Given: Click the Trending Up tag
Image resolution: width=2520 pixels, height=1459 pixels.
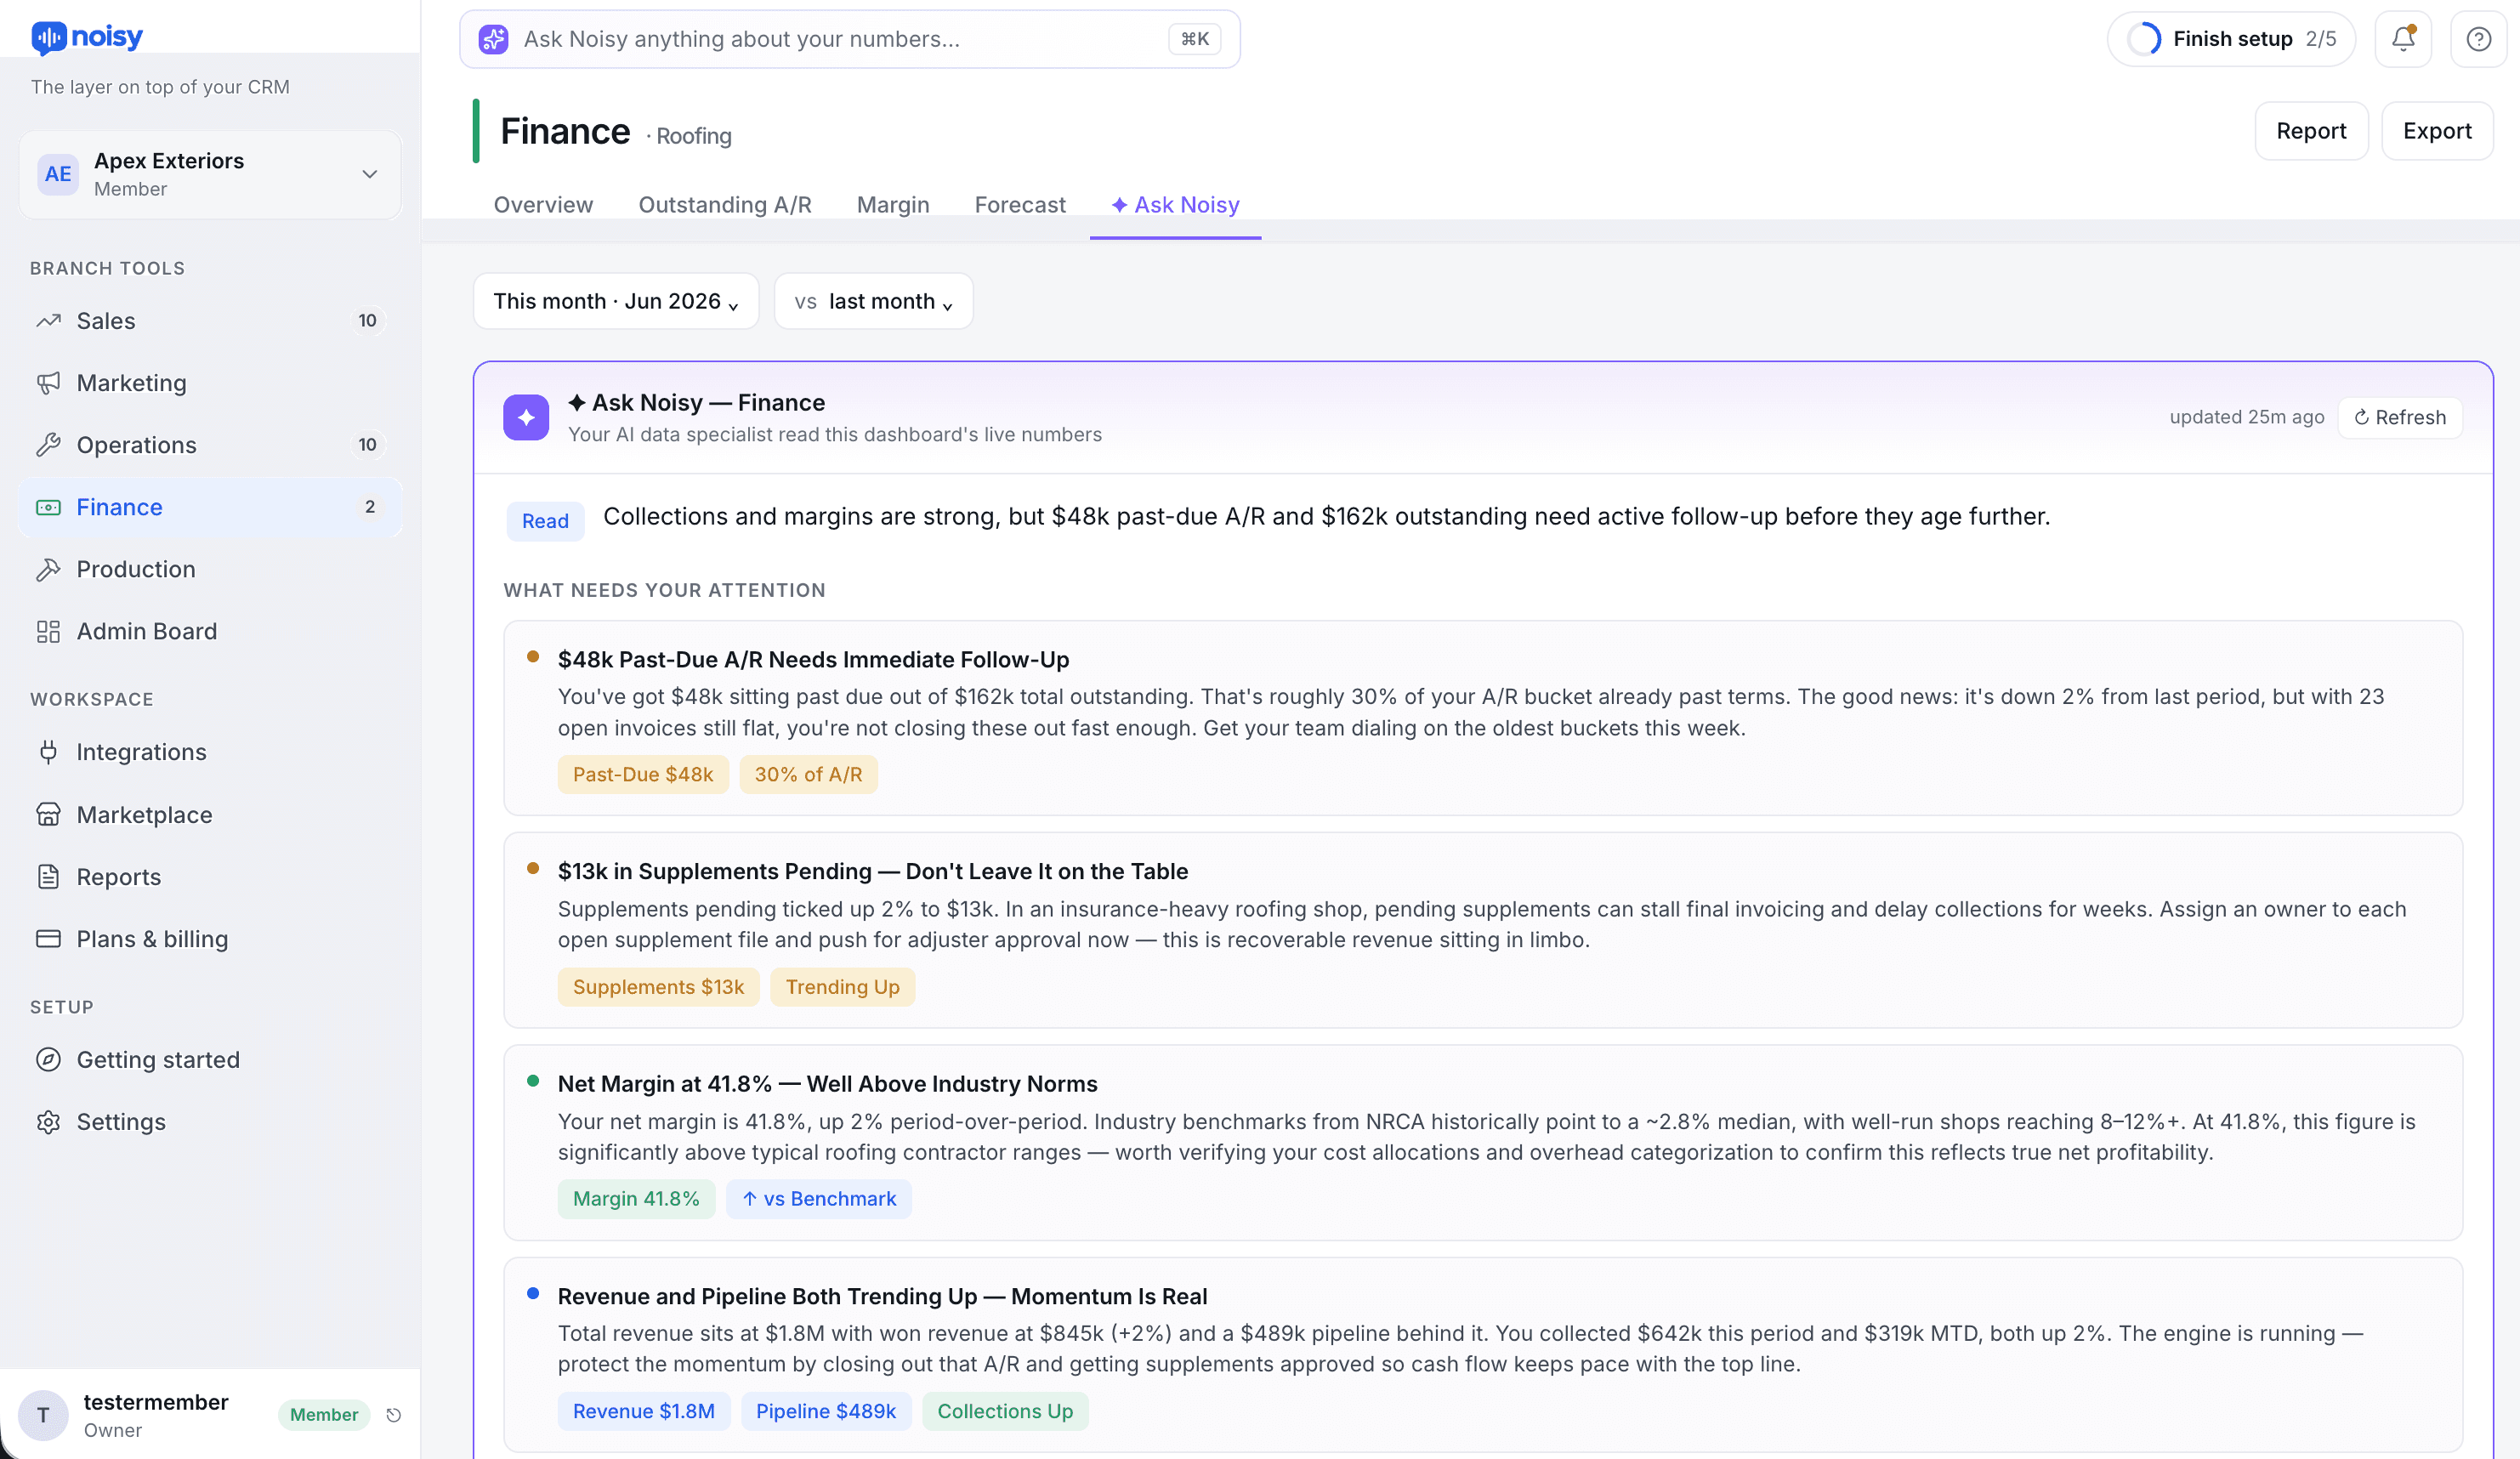Looking at the screenshot, I should [x=842, y=986].
